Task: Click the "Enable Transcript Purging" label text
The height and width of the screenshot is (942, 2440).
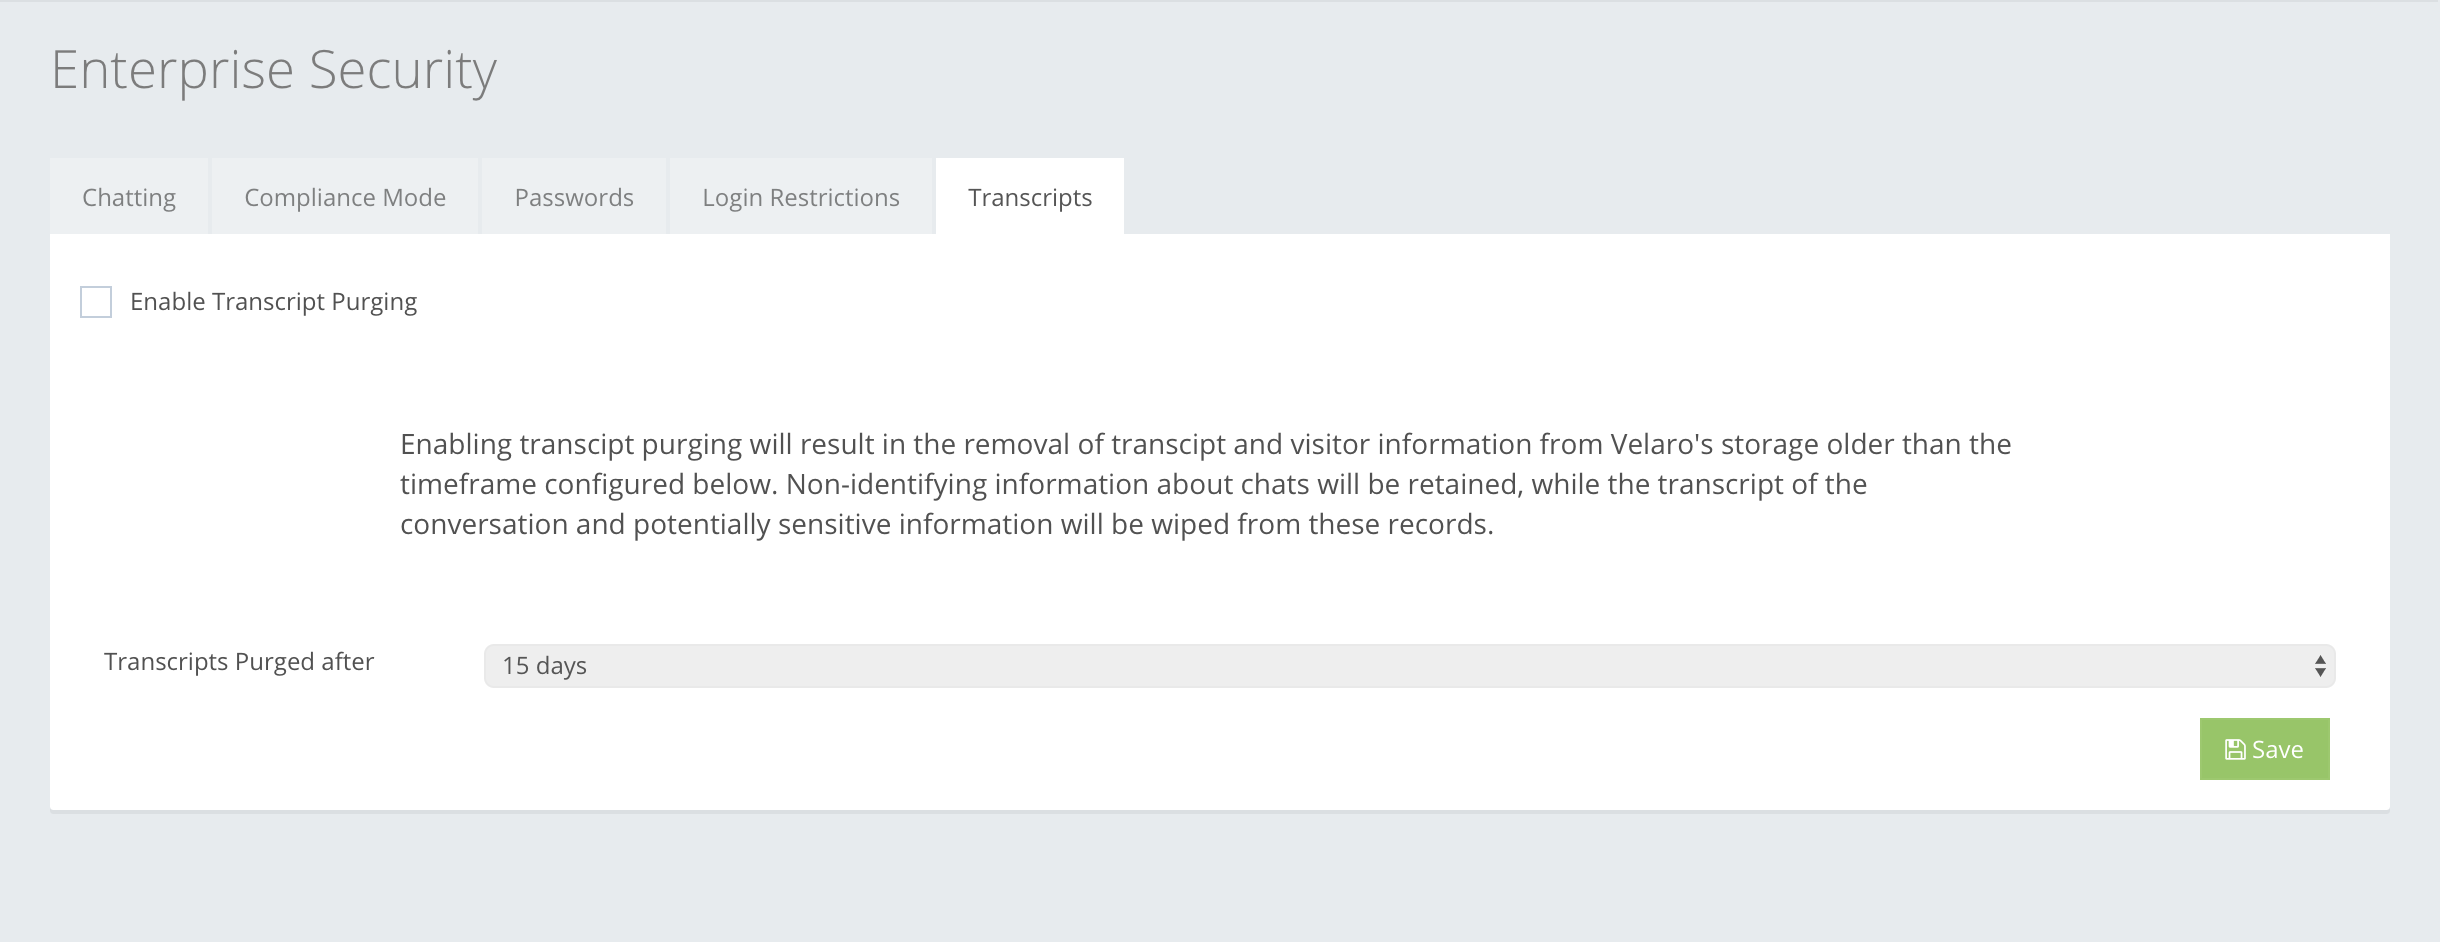Action: pyautogui.click(x=273, y=302)
